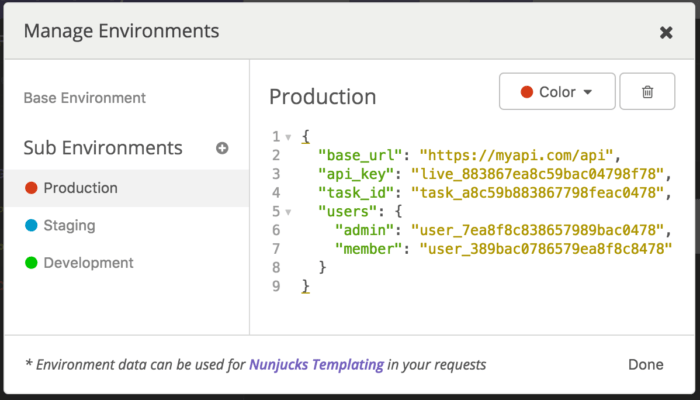700x400 pixels.
Task: Open the Base Environment
Action: [x=85, y=98]
